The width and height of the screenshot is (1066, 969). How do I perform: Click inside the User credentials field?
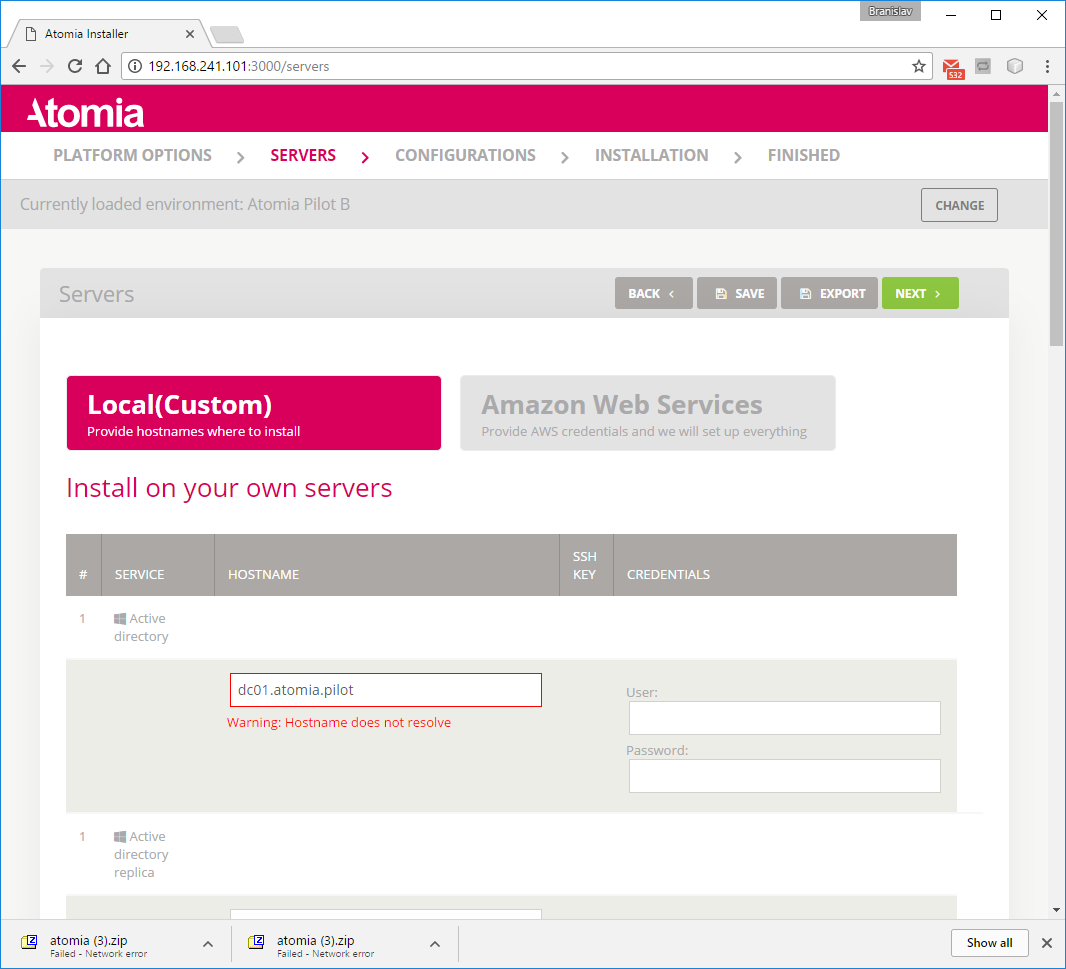click(x=784, y=717)
